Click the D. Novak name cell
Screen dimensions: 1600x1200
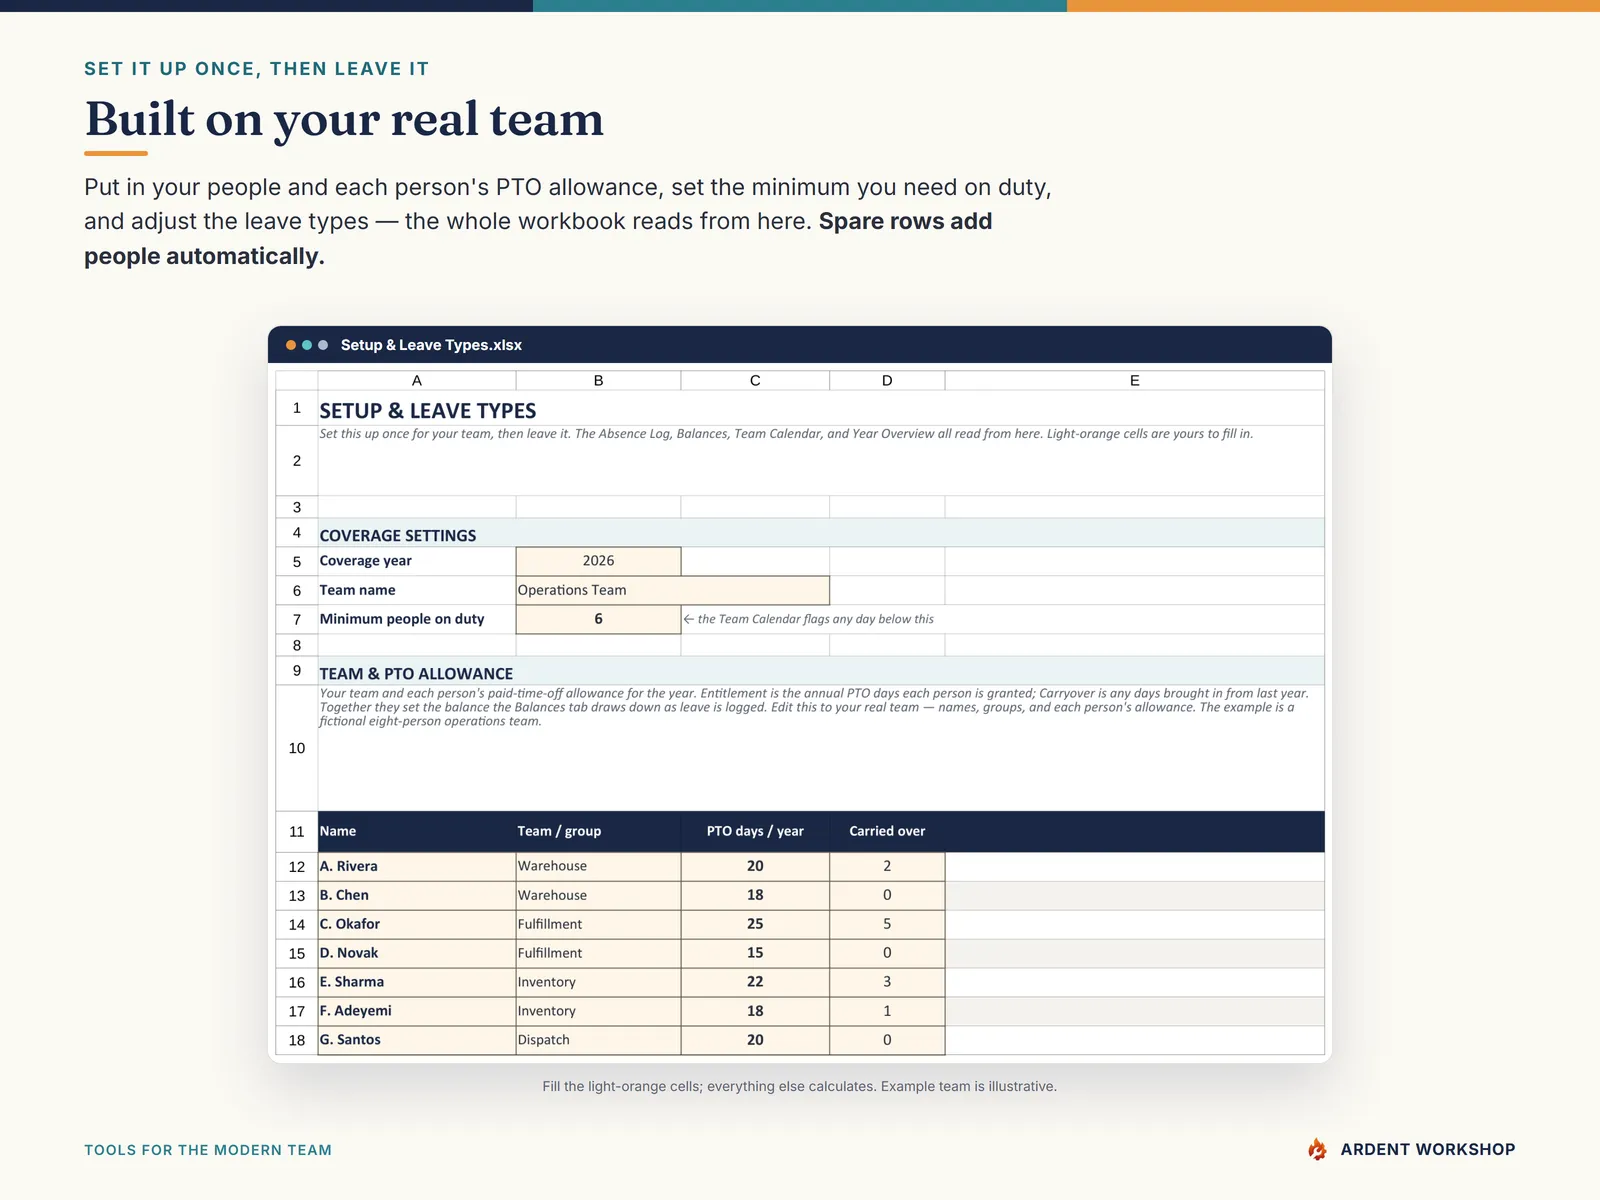point(417,953)
